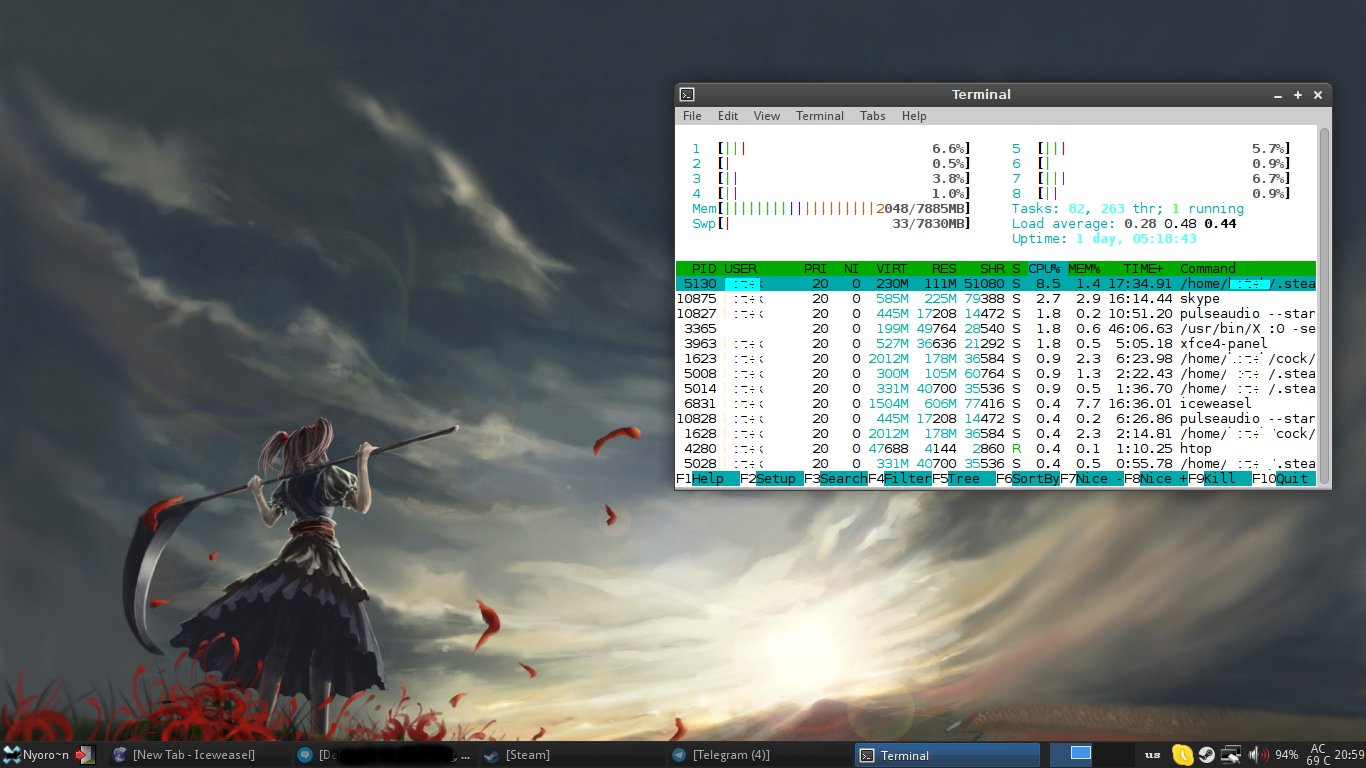Click the Swp usage meter bar
Viewport: 1366px width, 768px height.
[x=831, y=224]
